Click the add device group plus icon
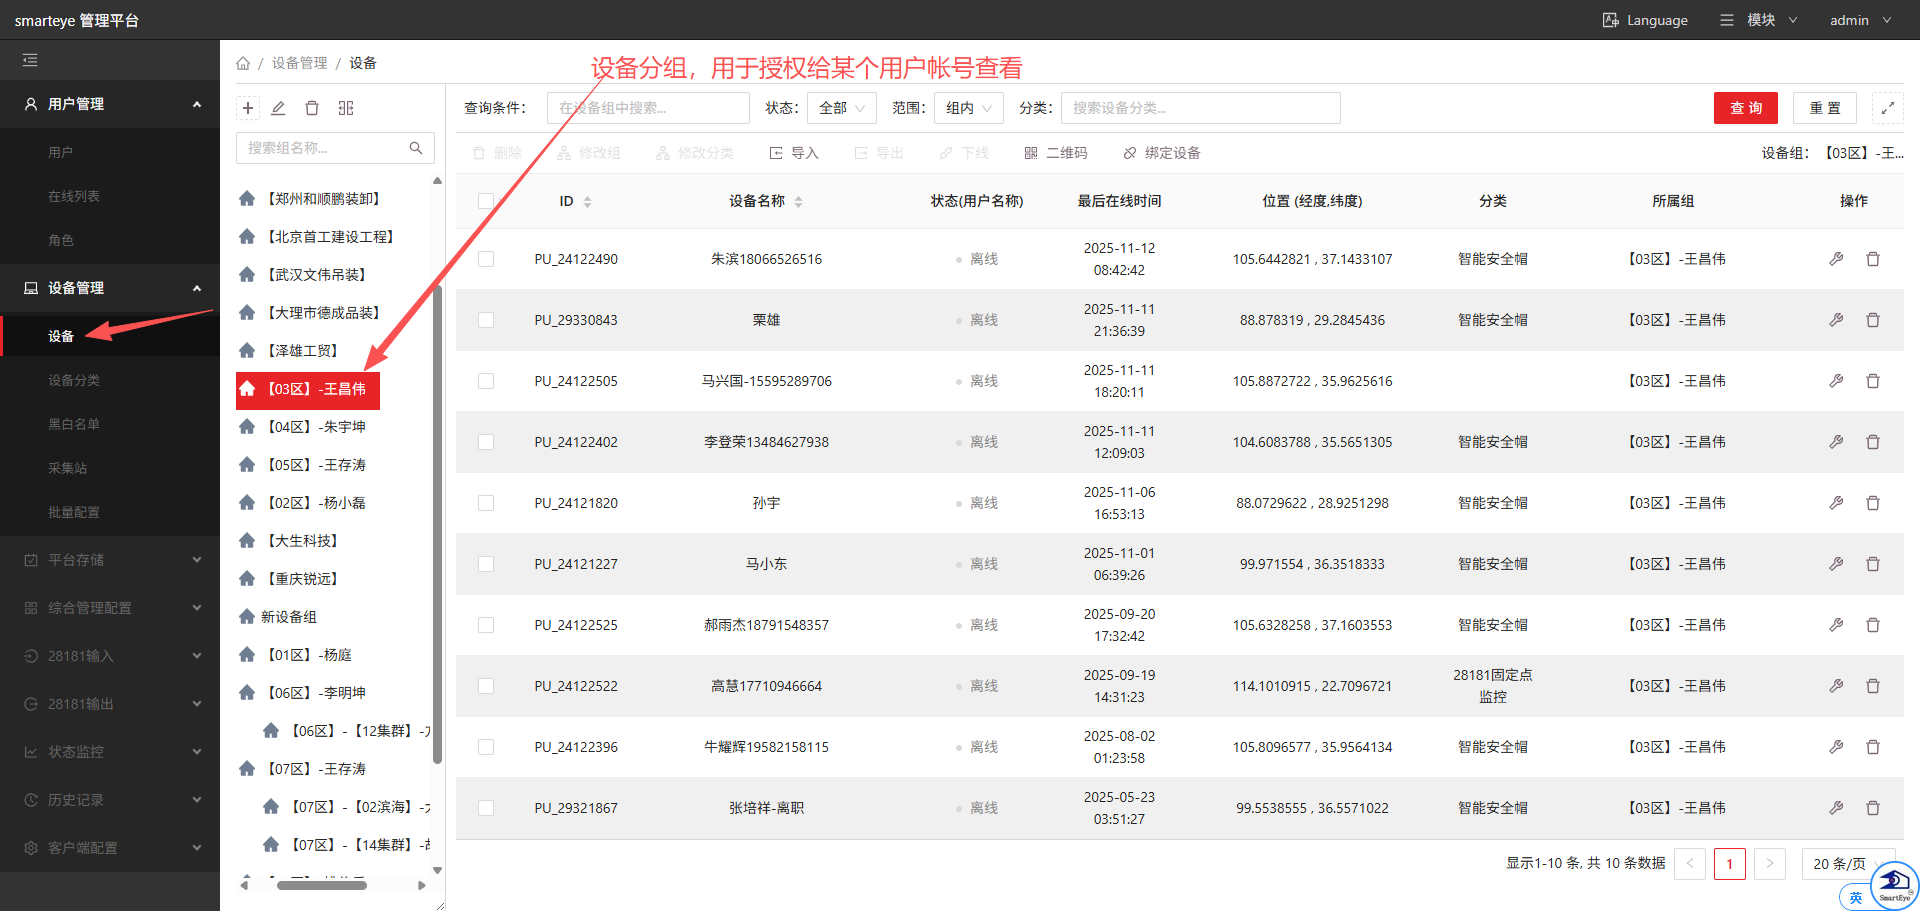This screenshot has width=1920, height=911. (248, 108)
